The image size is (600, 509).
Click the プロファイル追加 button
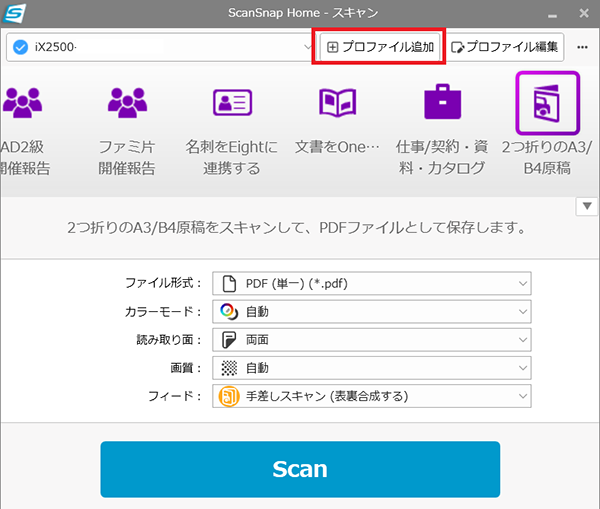tap(380, 47)
